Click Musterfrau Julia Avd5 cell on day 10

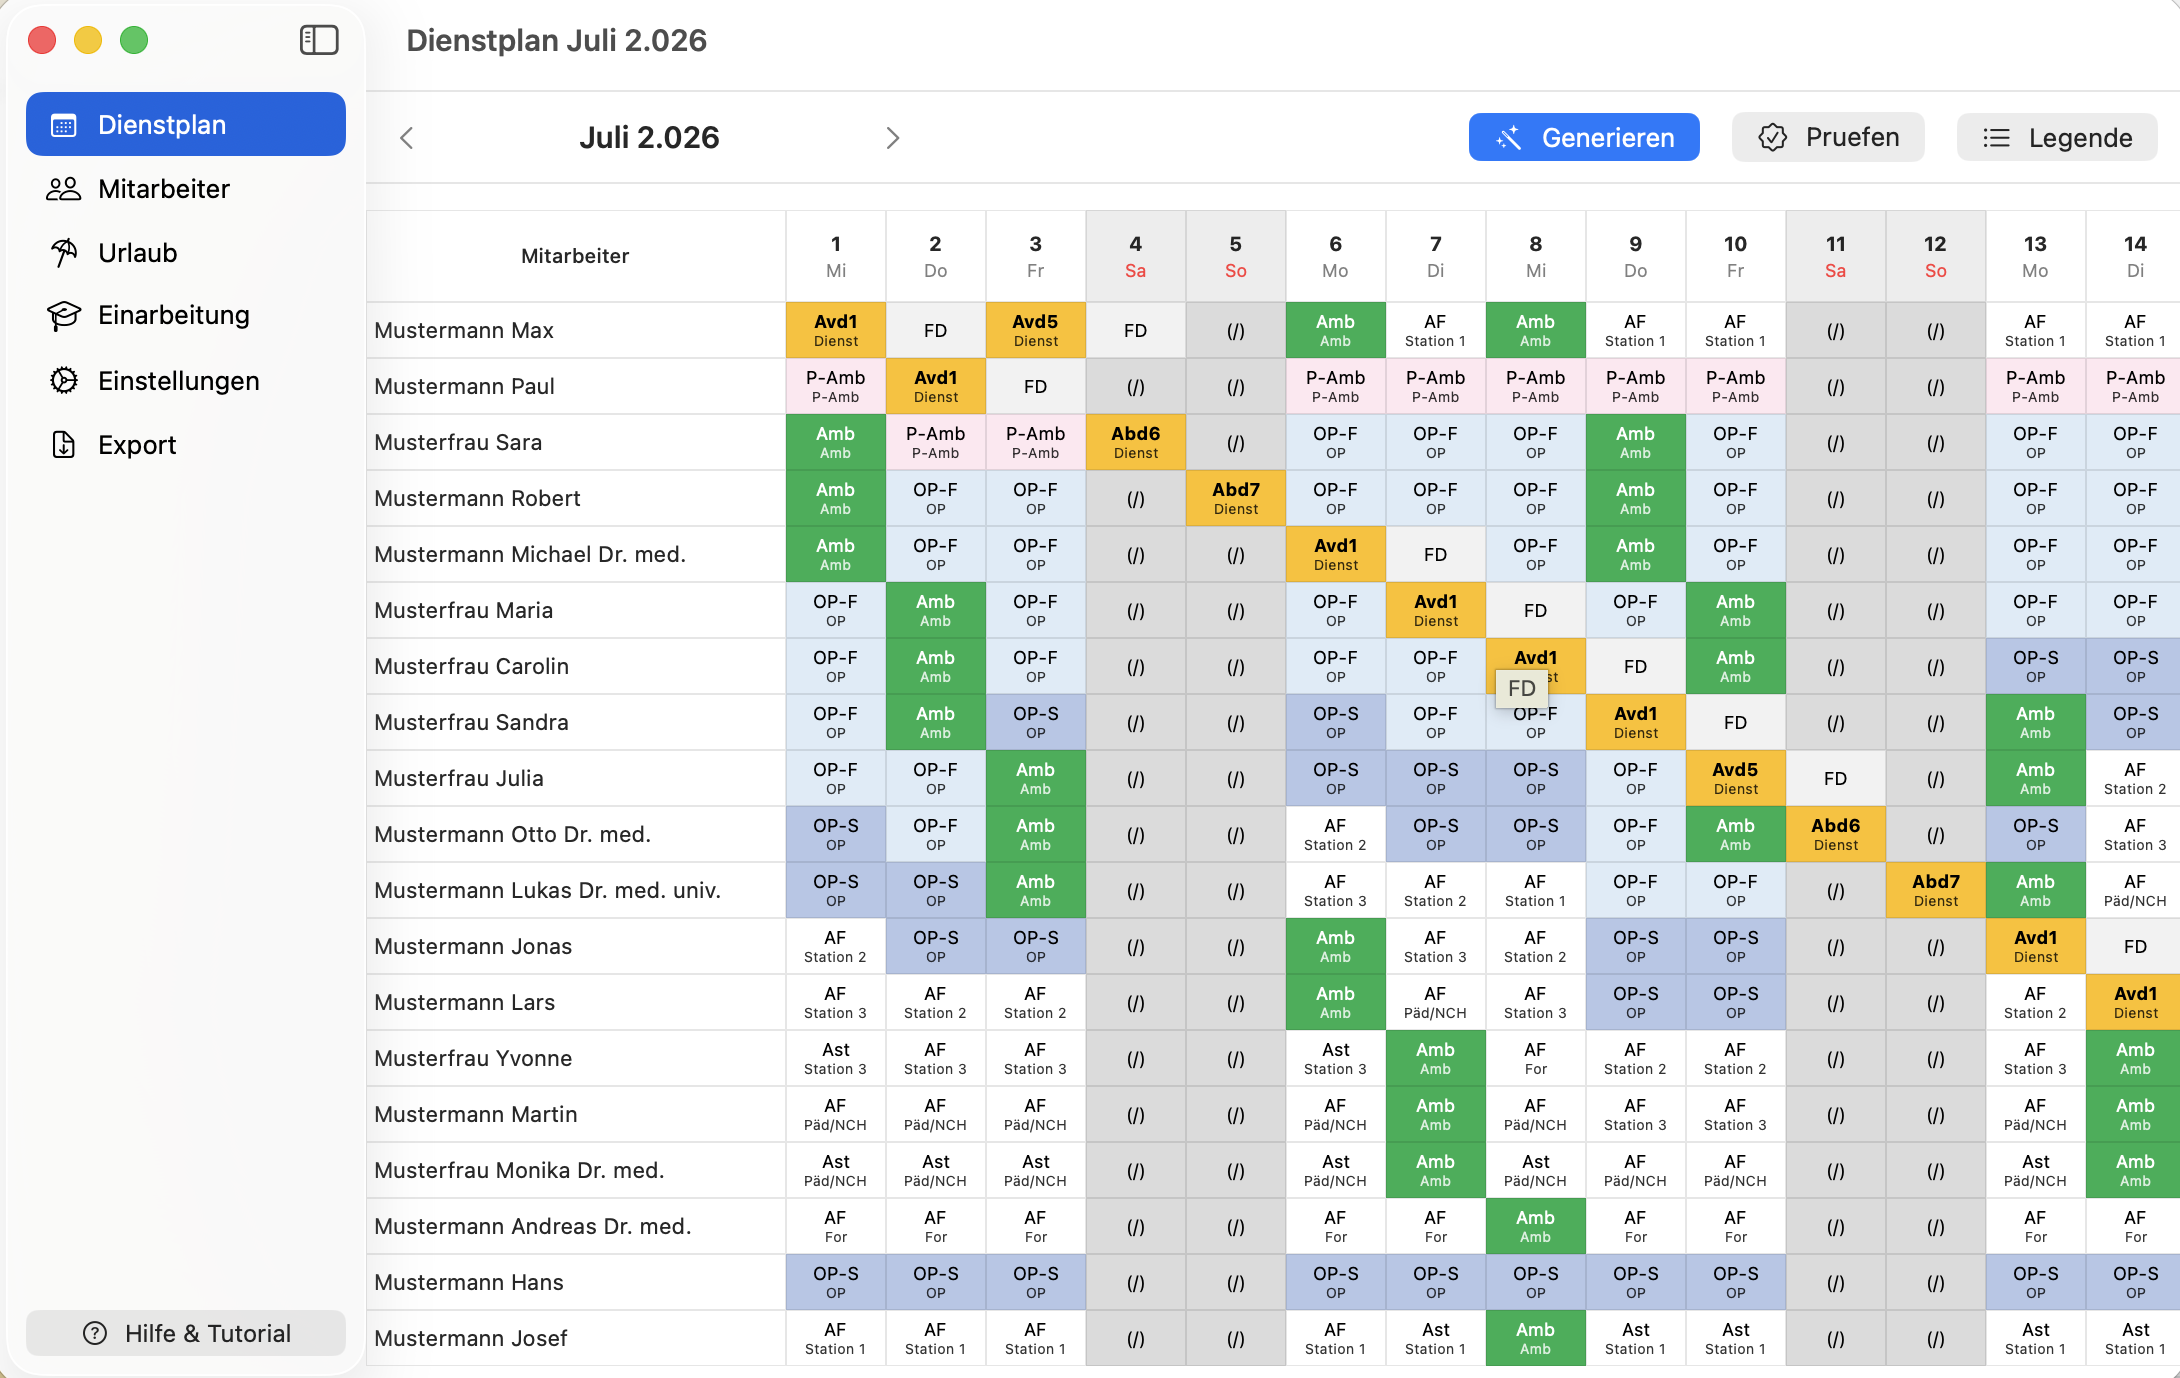click(x=1736, y=778)
